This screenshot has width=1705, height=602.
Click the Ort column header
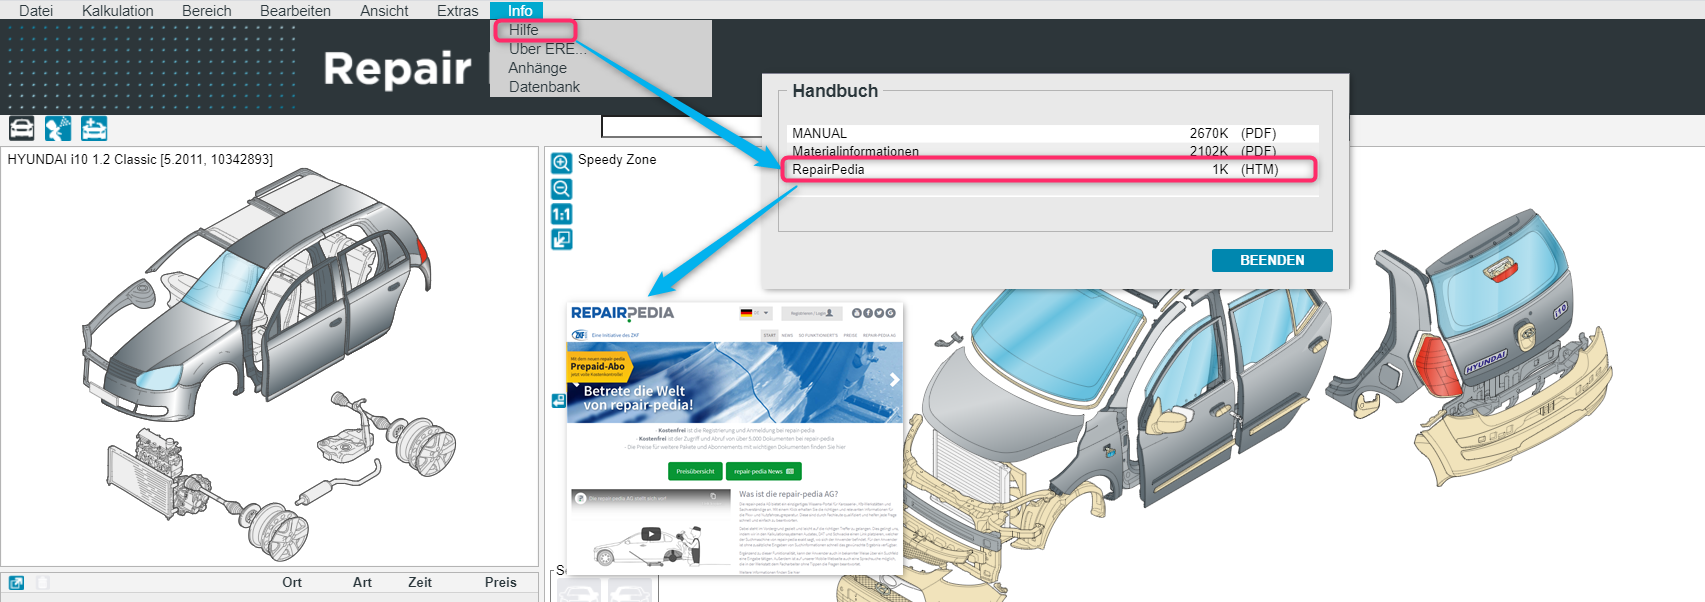click(x=292, y=582)
